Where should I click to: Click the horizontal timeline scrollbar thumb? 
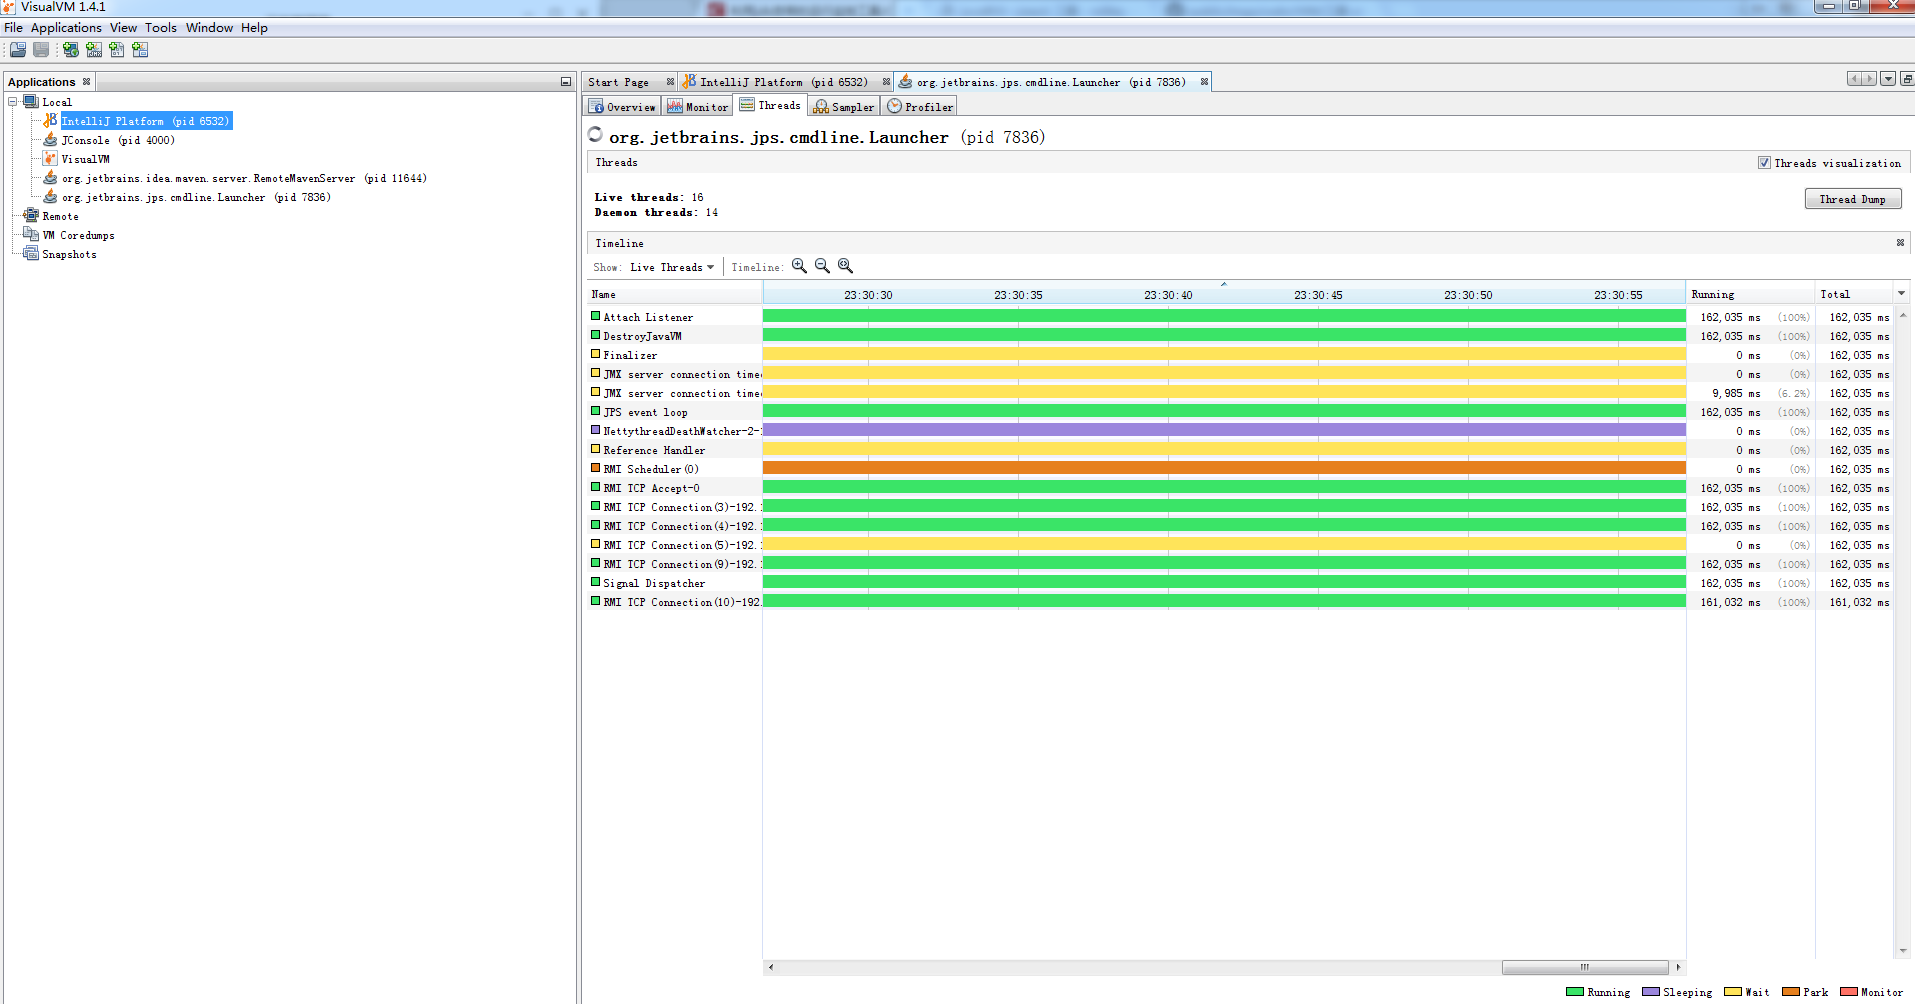pos(1585,967)
